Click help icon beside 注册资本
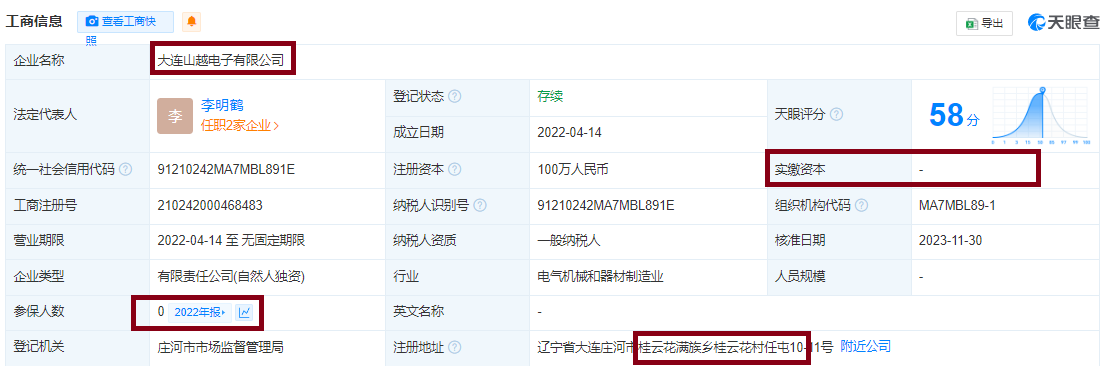1106x366 pixels. [x=455, y=169]
